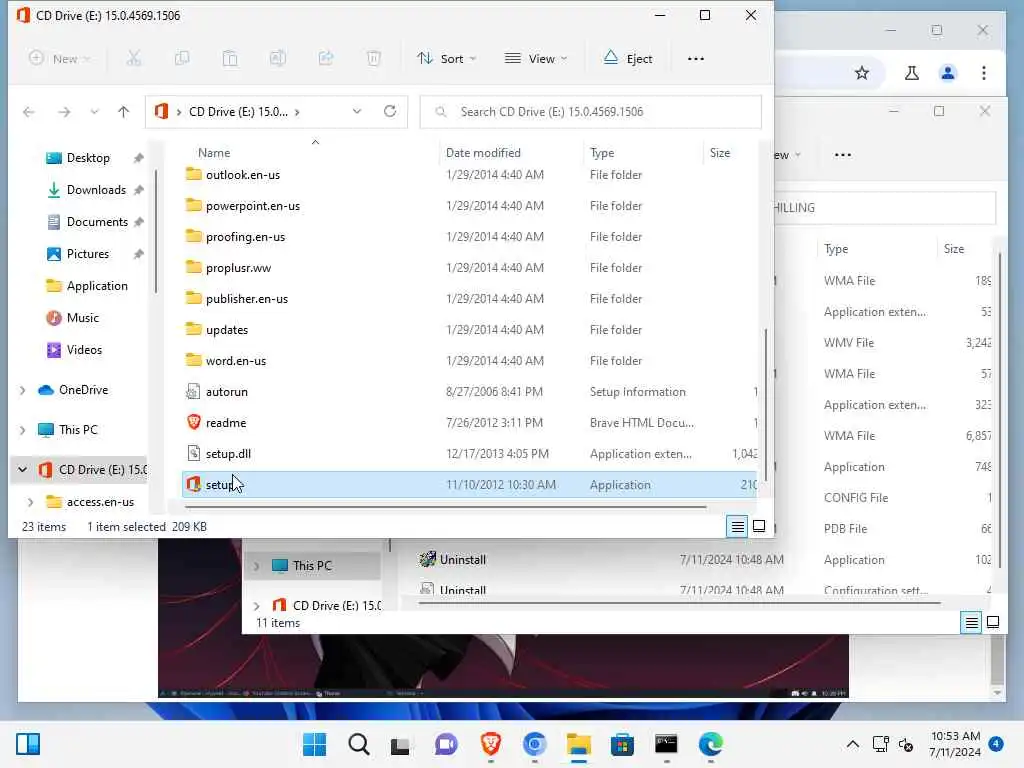The height and width of the screenshot is (768, 1024).
Task: Click the Eject button
Action: coord(628,59)
